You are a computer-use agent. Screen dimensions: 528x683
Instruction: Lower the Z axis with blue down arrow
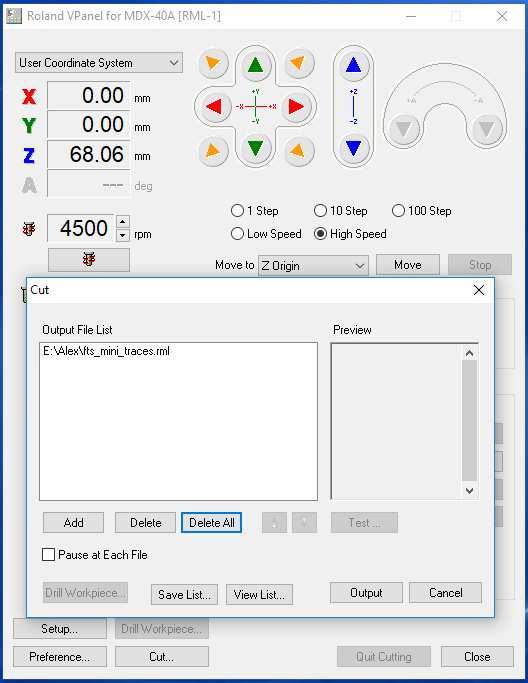click(353, 148)
